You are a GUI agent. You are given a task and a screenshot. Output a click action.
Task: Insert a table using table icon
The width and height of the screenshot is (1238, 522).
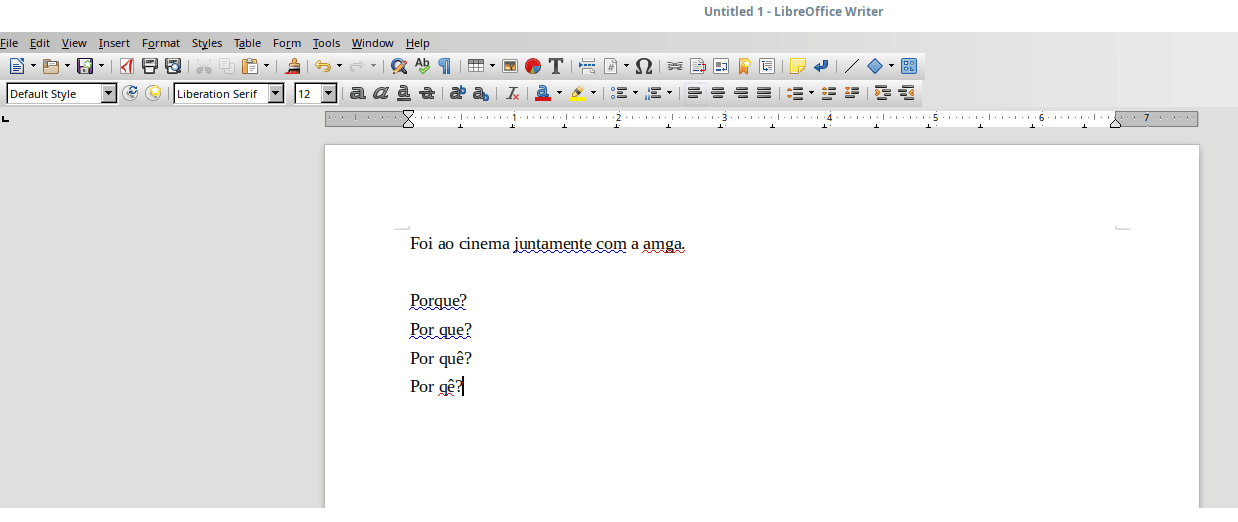tap(475, 66)
